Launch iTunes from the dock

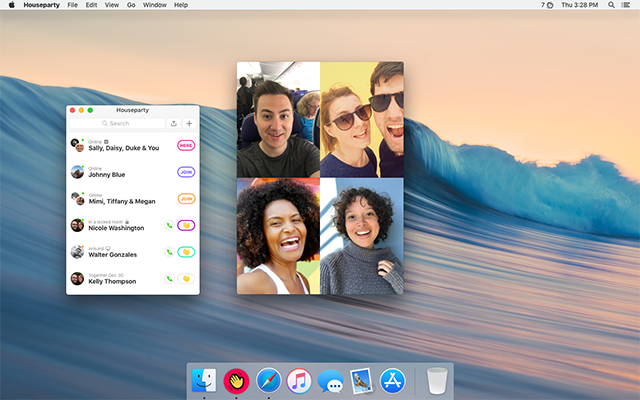point(299,381)
